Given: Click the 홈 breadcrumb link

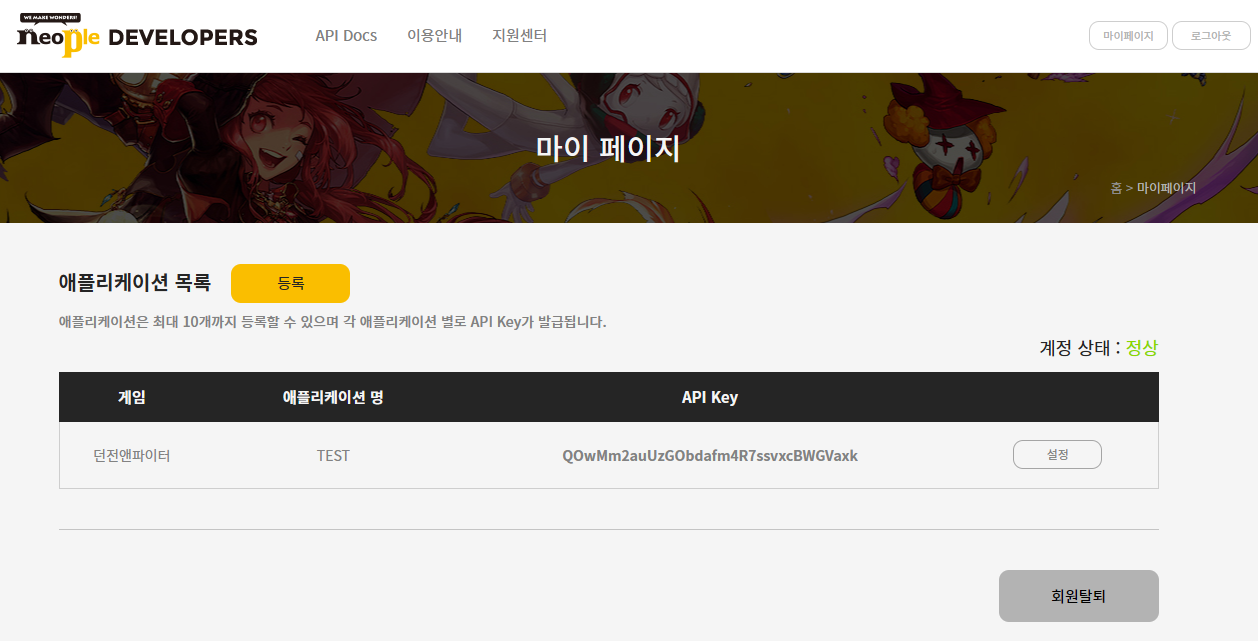Looking at the screenshot, I should (x=1116, y=188).
